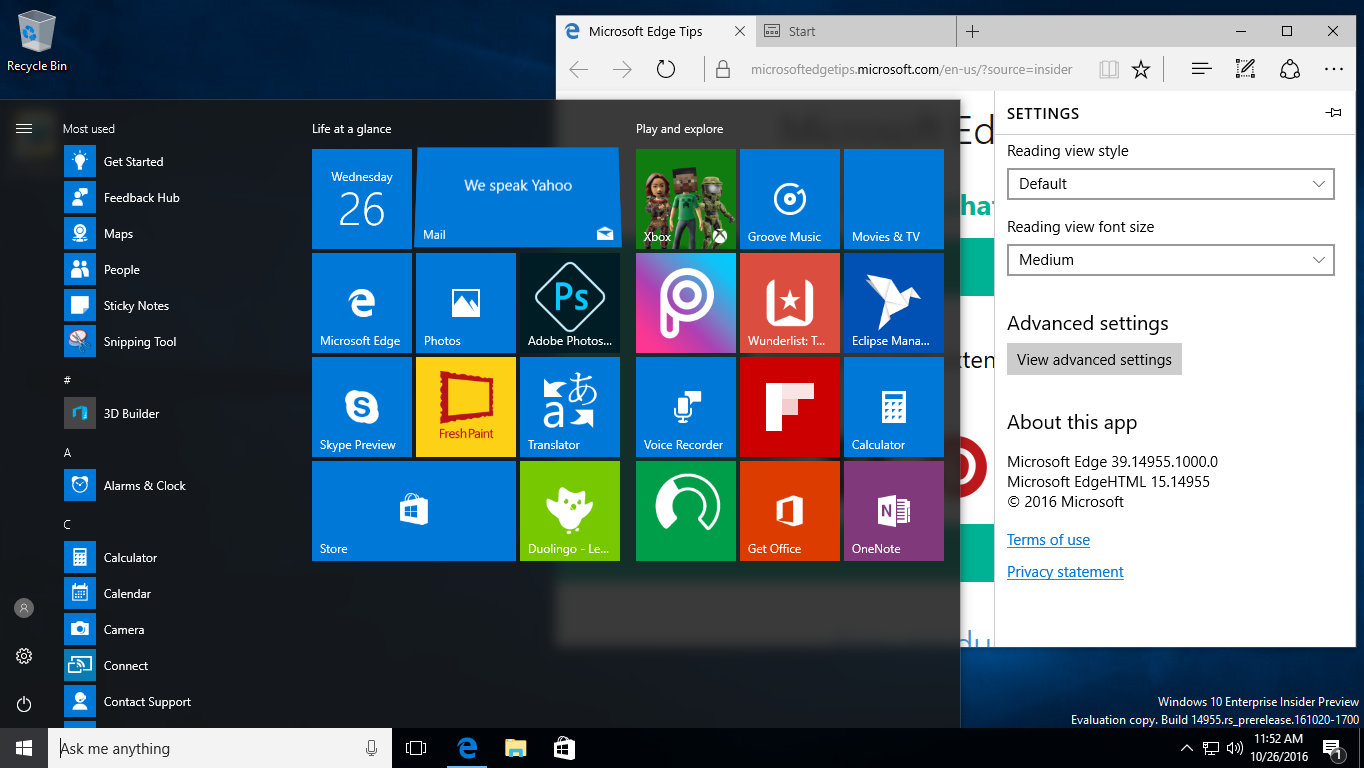
Task: Open Edge reading view icon
Action: point(1108,69)
